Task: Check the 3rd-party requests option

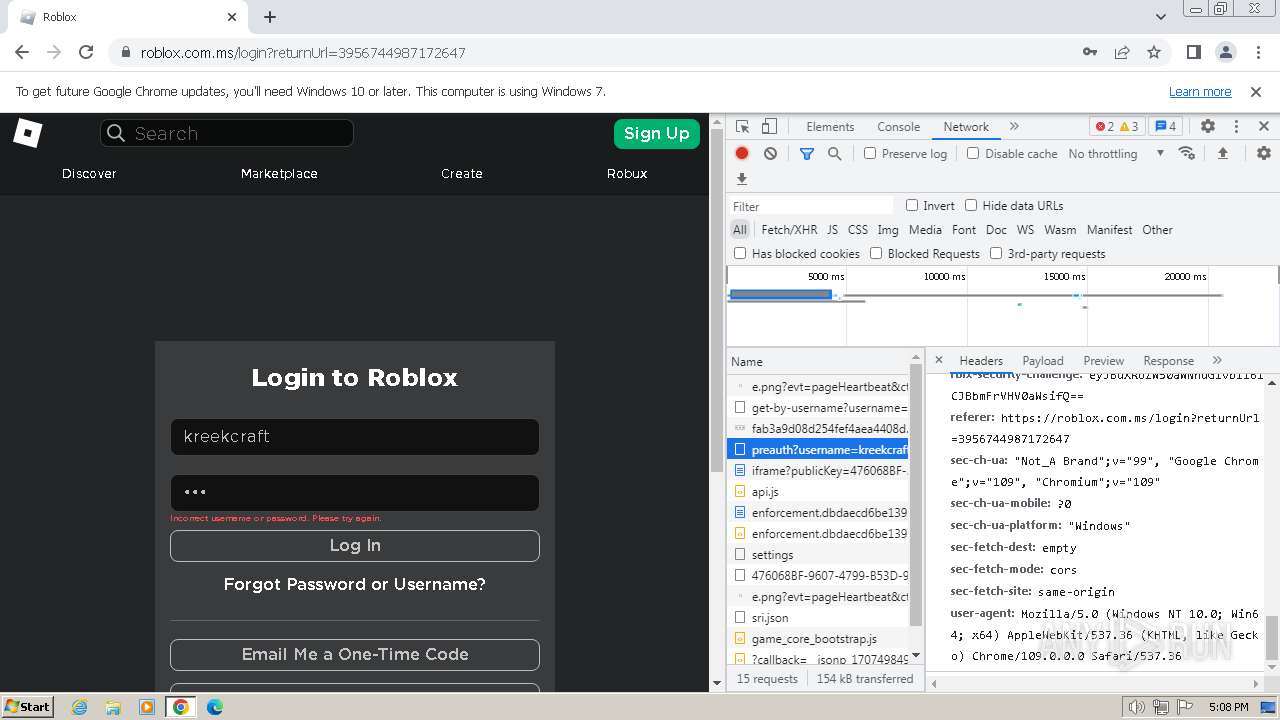Action: click(x=996, y=253)
